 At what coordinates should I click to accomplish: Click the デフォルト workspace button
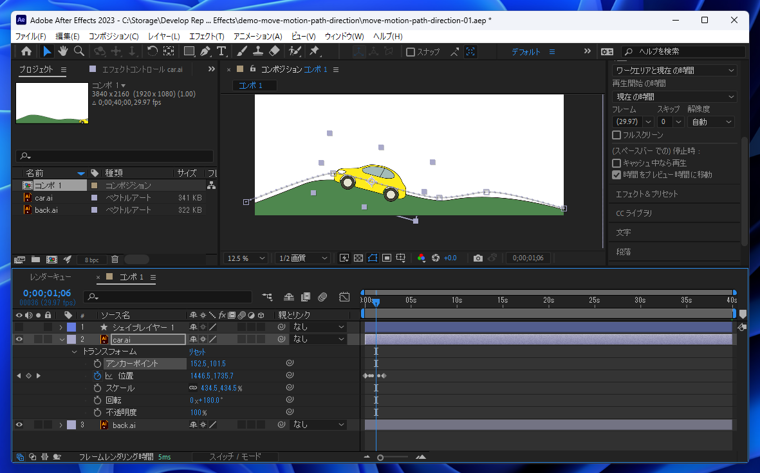coord(525,52)
